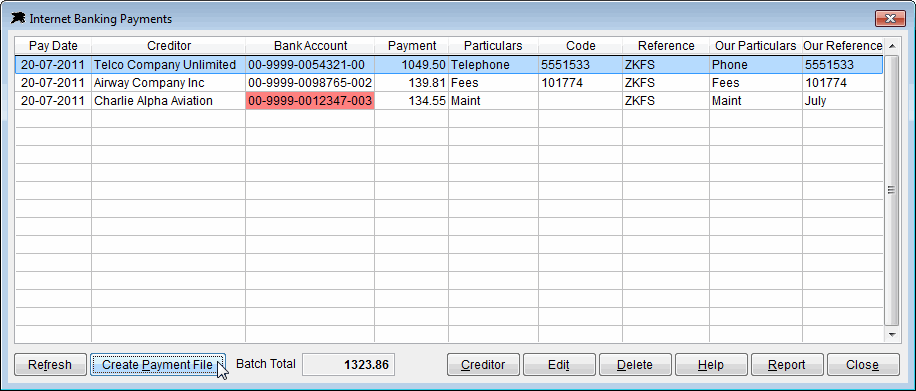This screenshot has width=916, height=391.
Task: Click July in Our Reference column
Action: point(843,101)
